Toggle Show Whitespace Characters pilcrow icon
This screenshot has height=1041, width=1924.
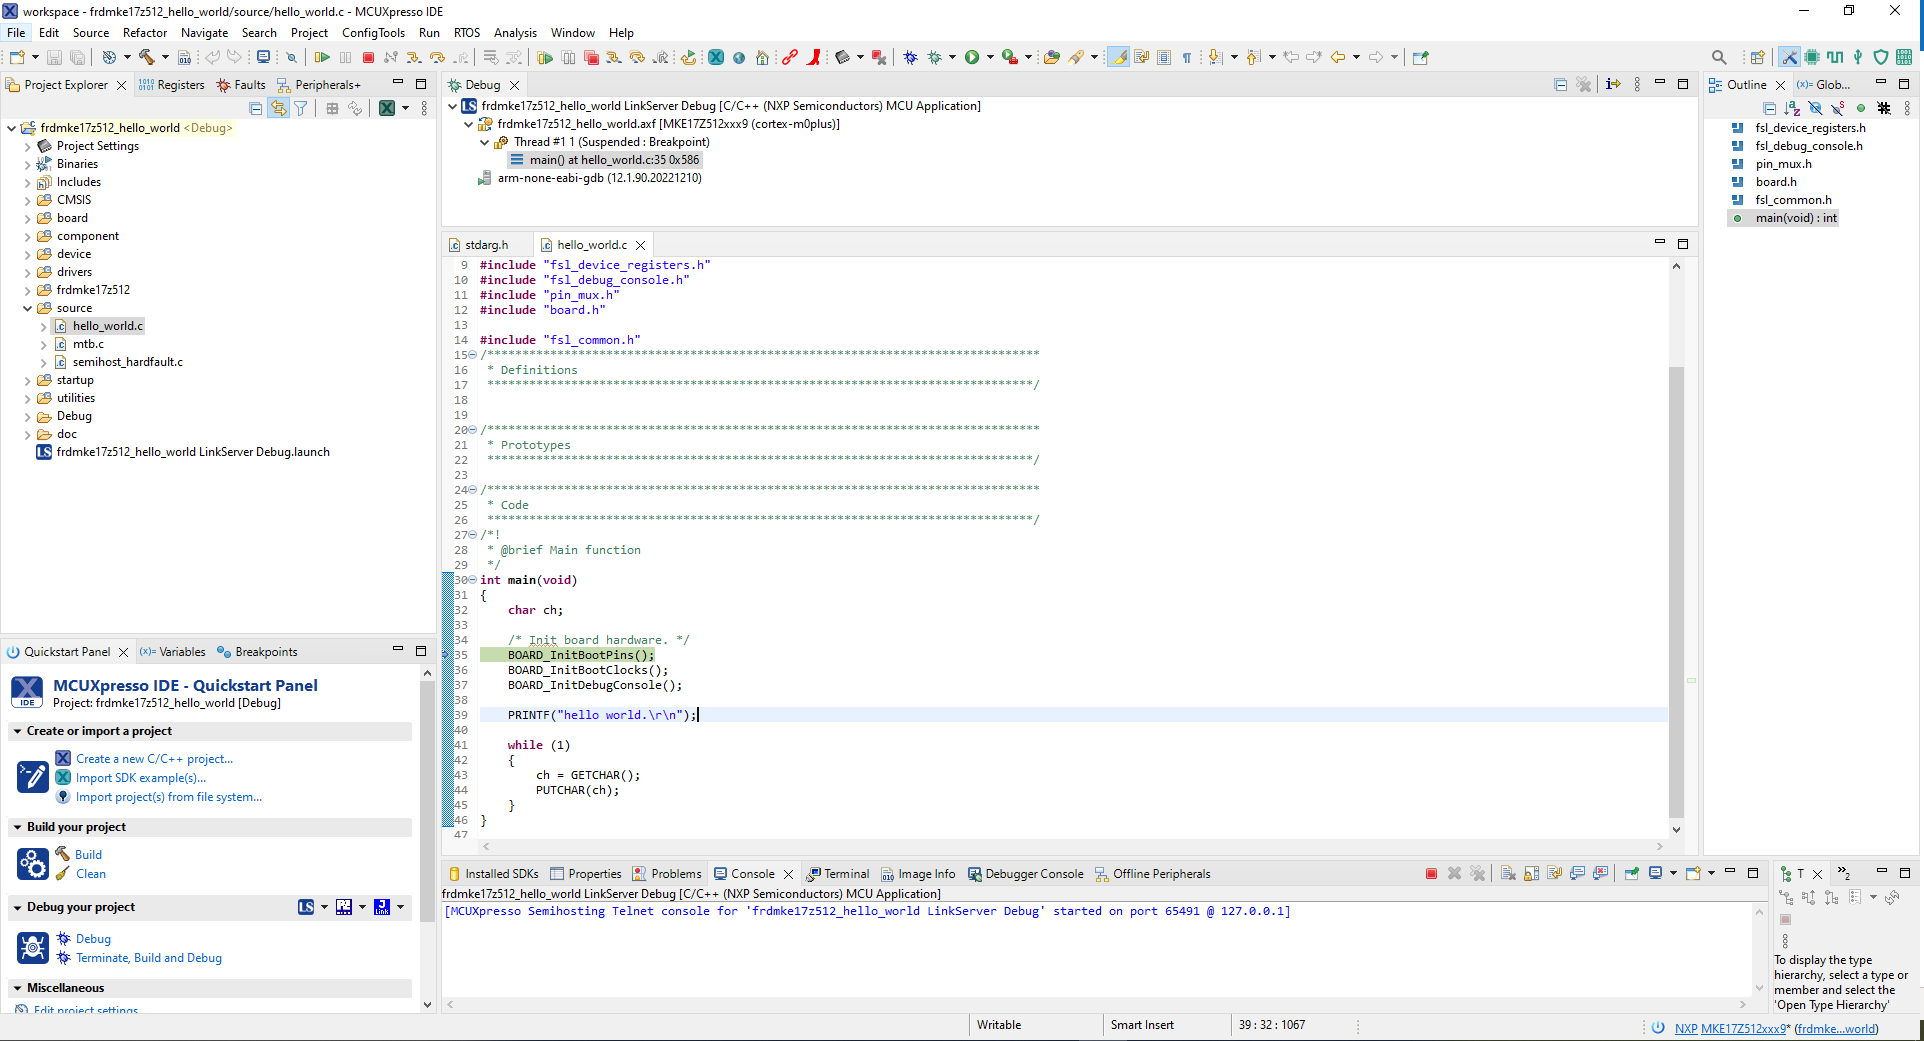pyautogui.click(x=1187, y=58)
